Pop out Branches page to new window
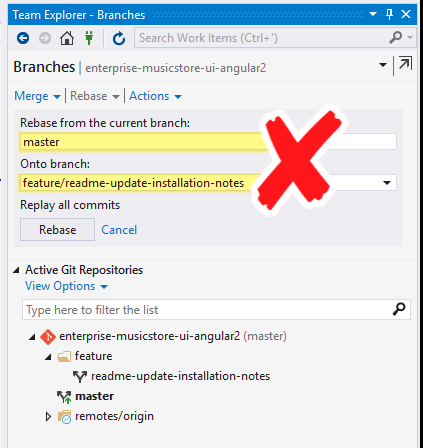The height and width of the screenshot is (448, 423). pos(405,63)
